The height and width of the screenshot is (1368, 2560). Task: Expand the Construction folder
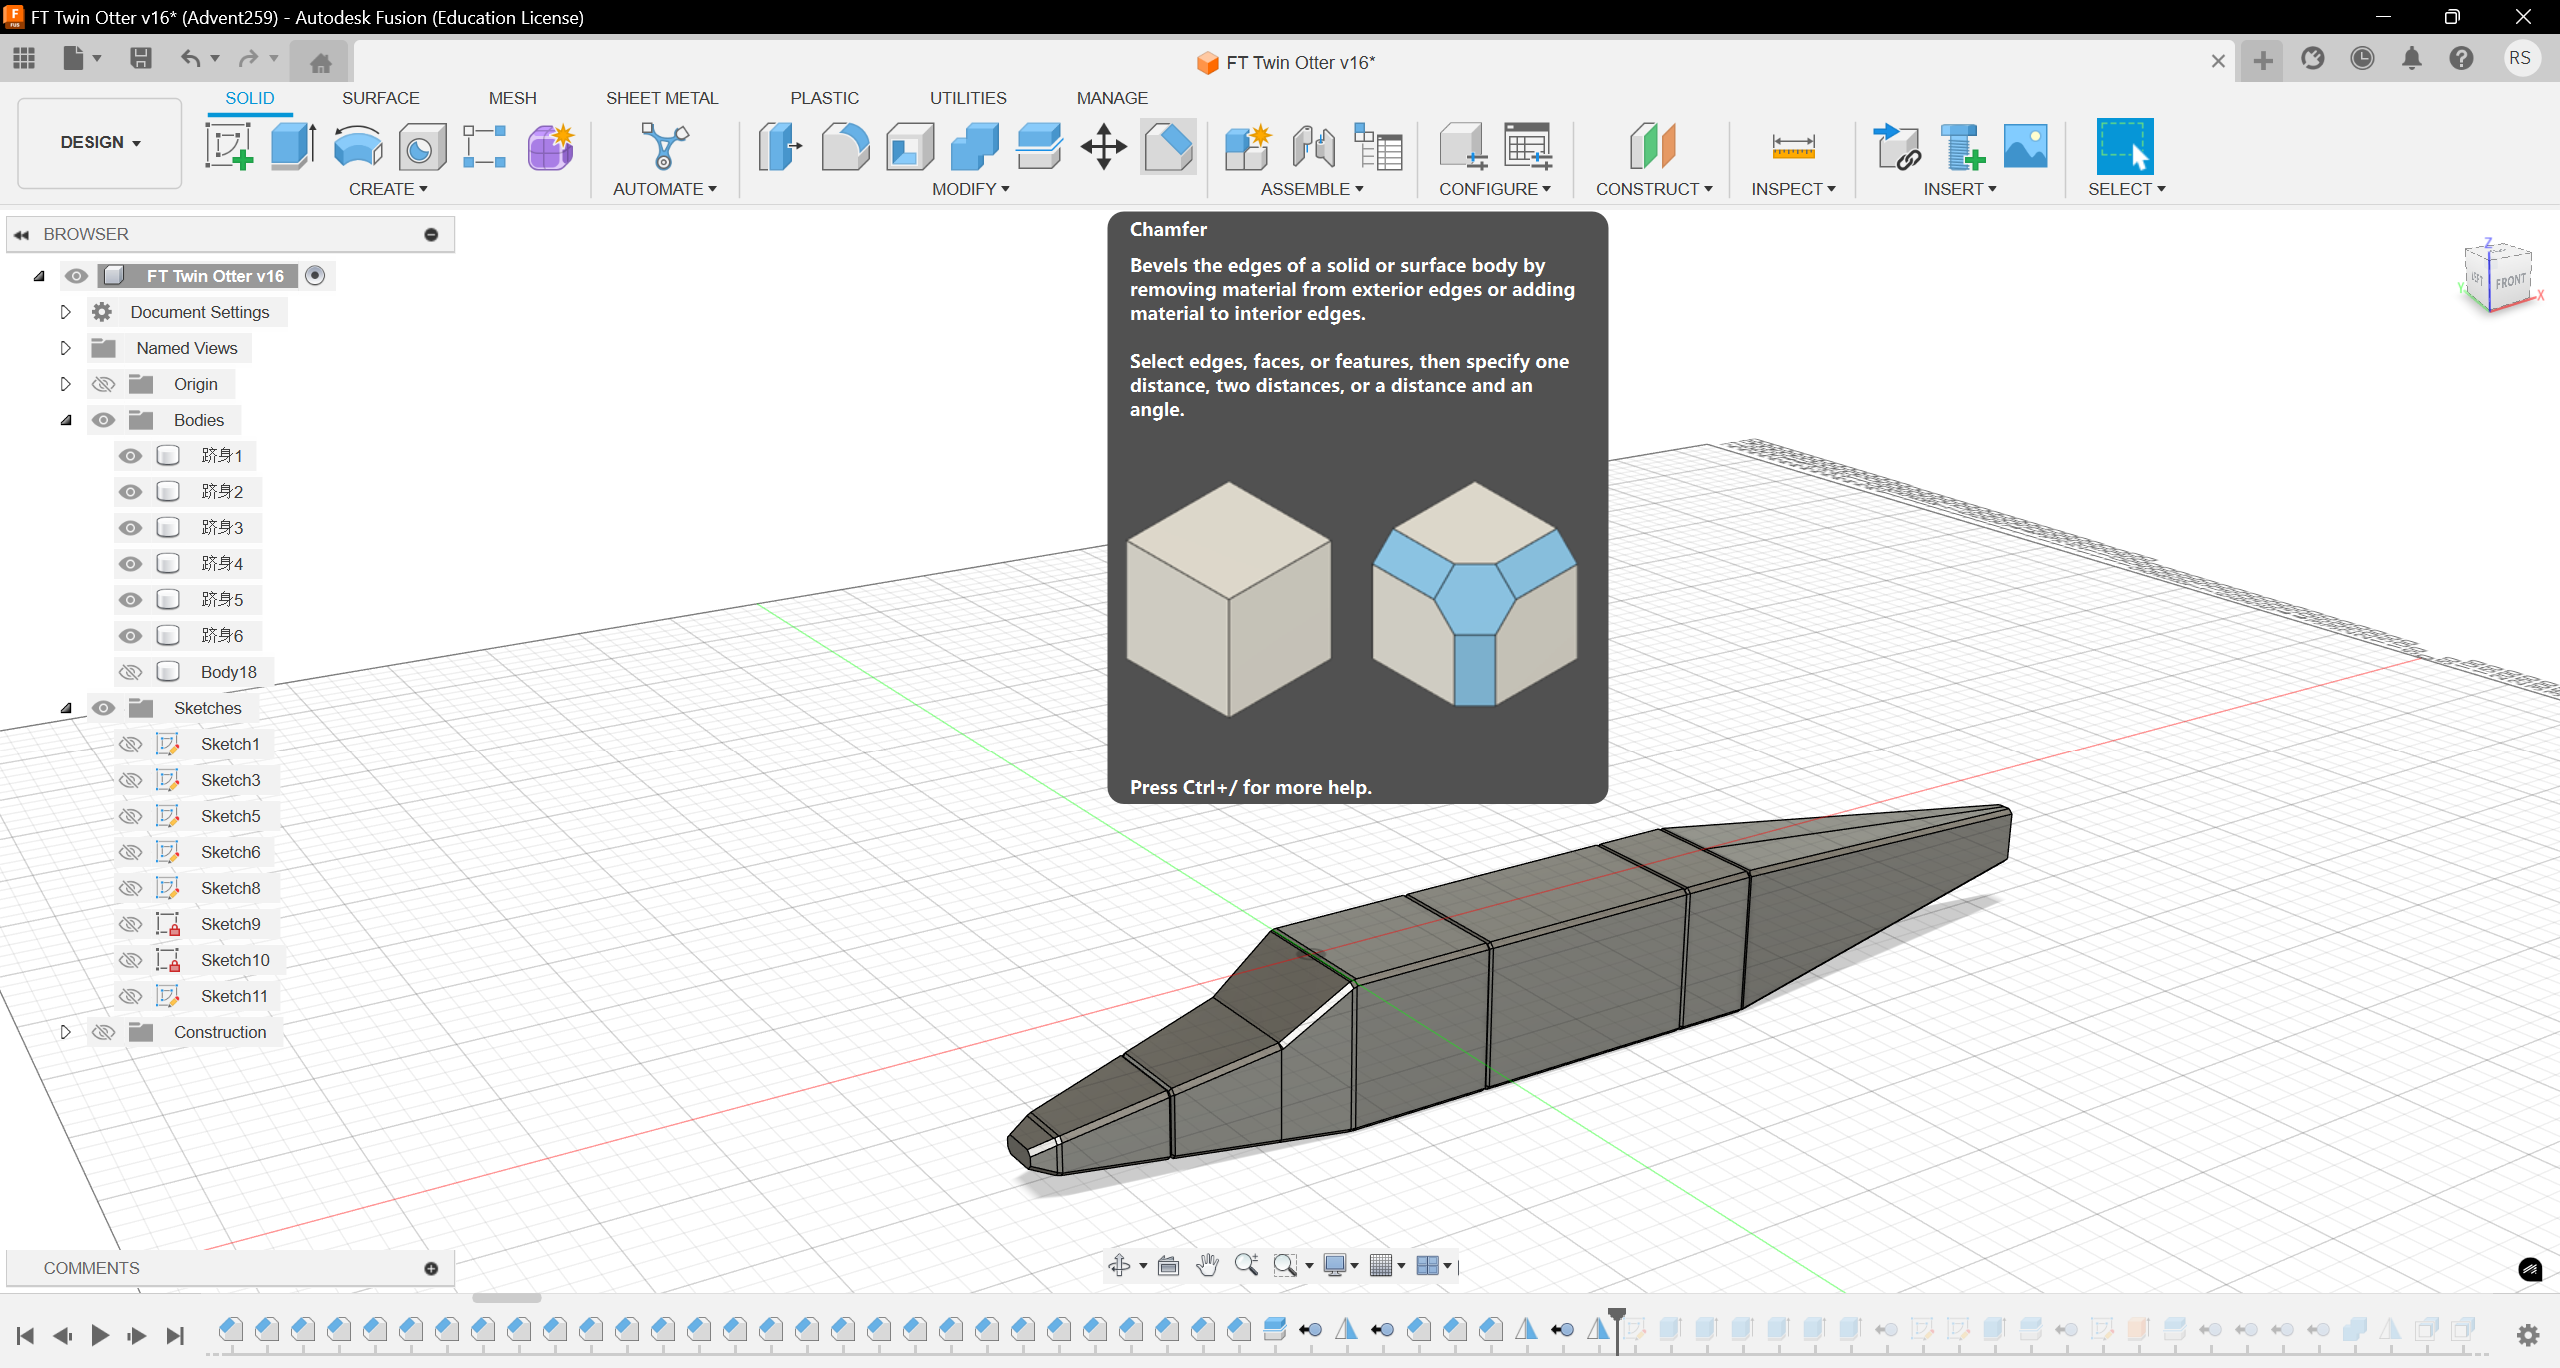(66, 1032)
